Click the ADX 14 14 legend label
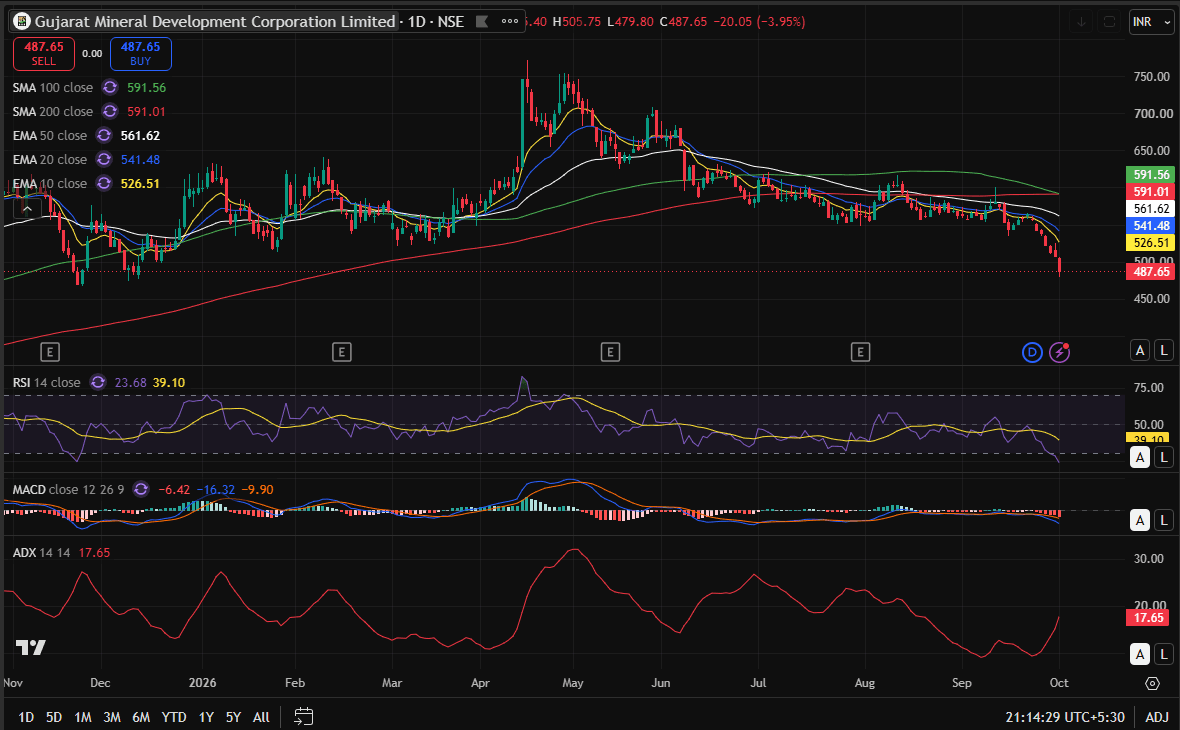1180x730 pixels. pyautogui.click(x=41, y=552)
